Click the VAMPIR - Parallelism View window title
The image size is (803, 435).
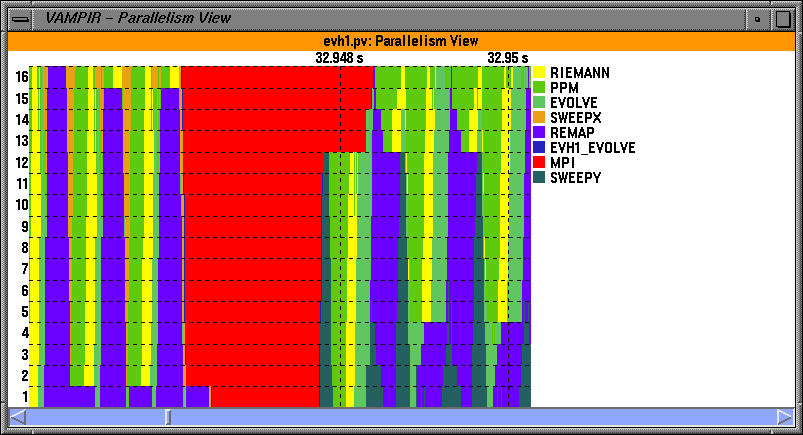[x=138, y=18]
